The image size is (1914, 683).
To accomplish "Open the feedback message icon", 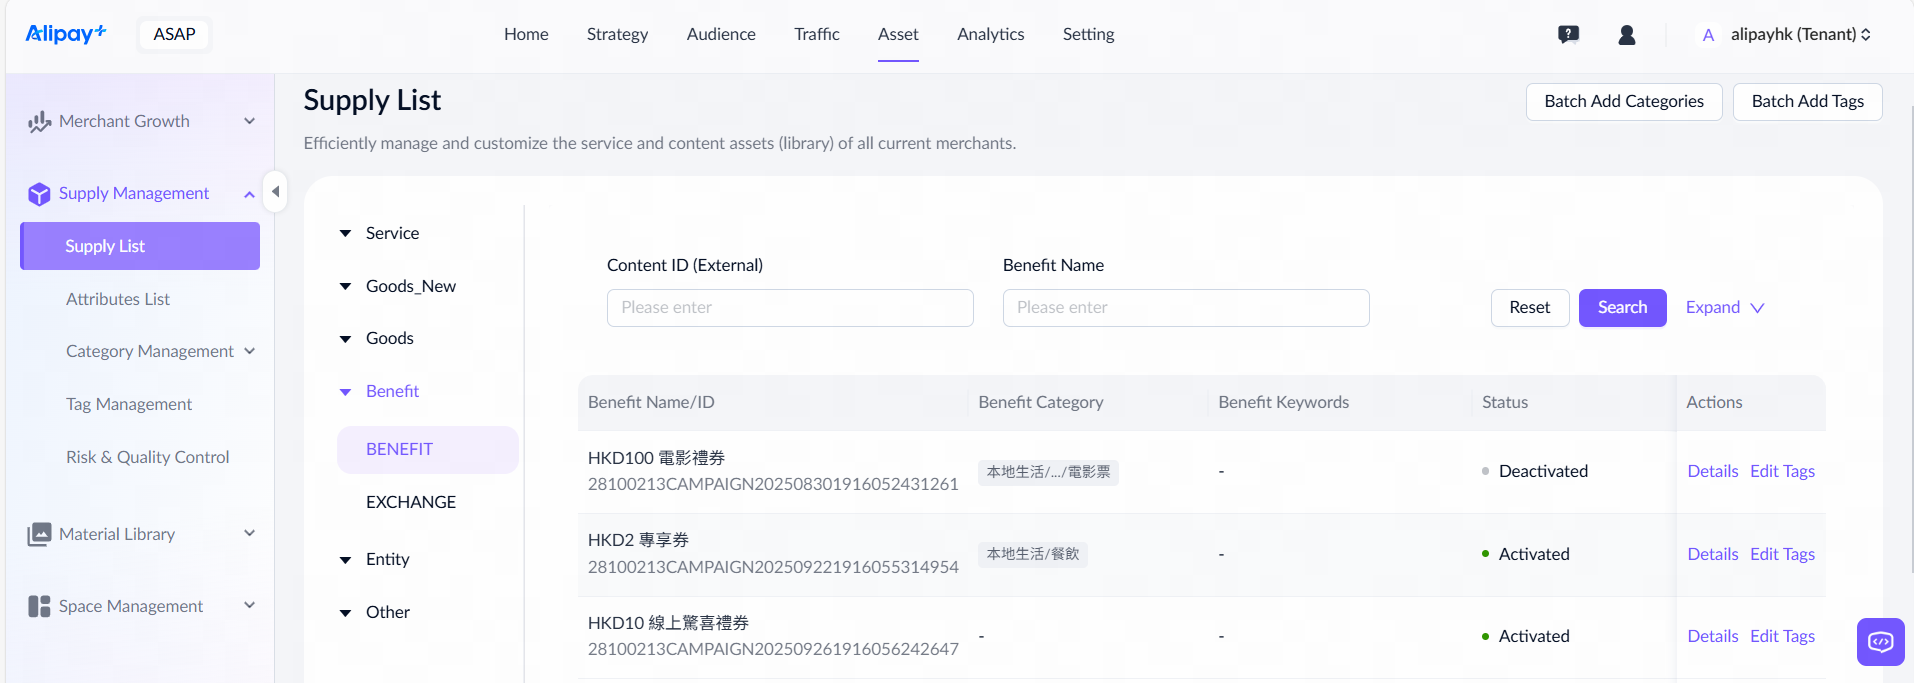I will coord(1568,35).
